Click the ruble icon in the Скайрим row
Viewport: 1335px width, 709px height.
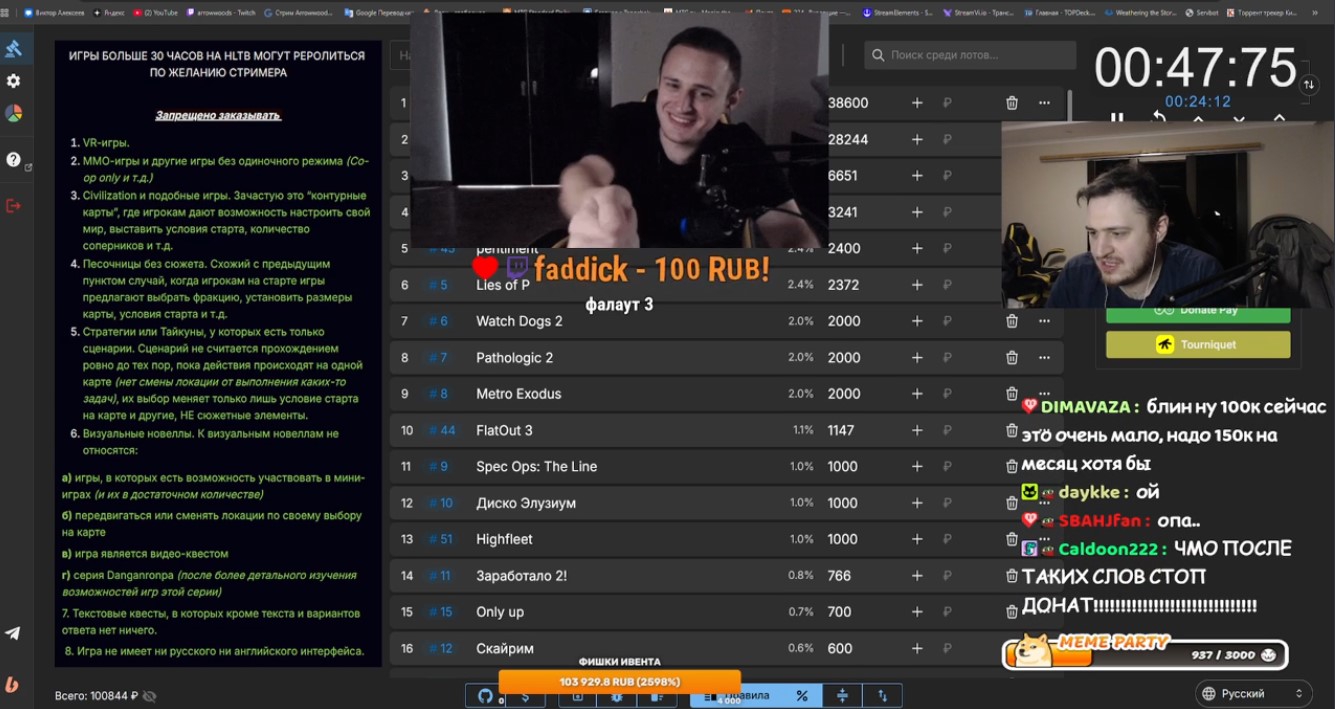947,648
